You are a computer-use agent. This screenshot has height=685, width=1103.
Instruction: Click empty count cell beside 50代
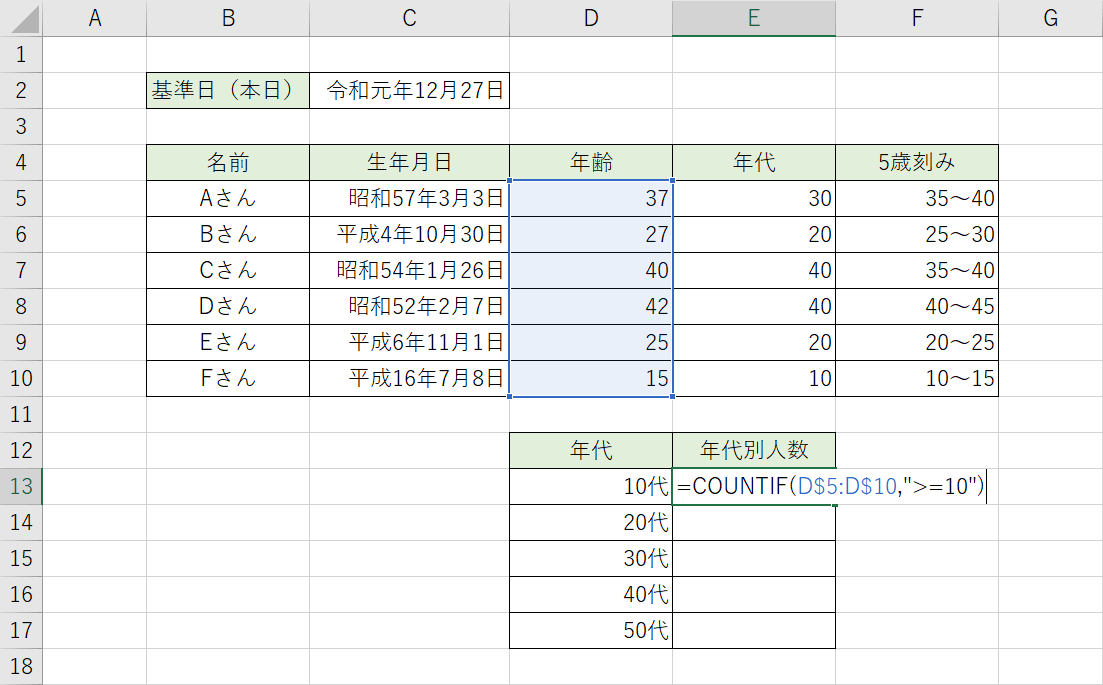[x=754, y=630]
